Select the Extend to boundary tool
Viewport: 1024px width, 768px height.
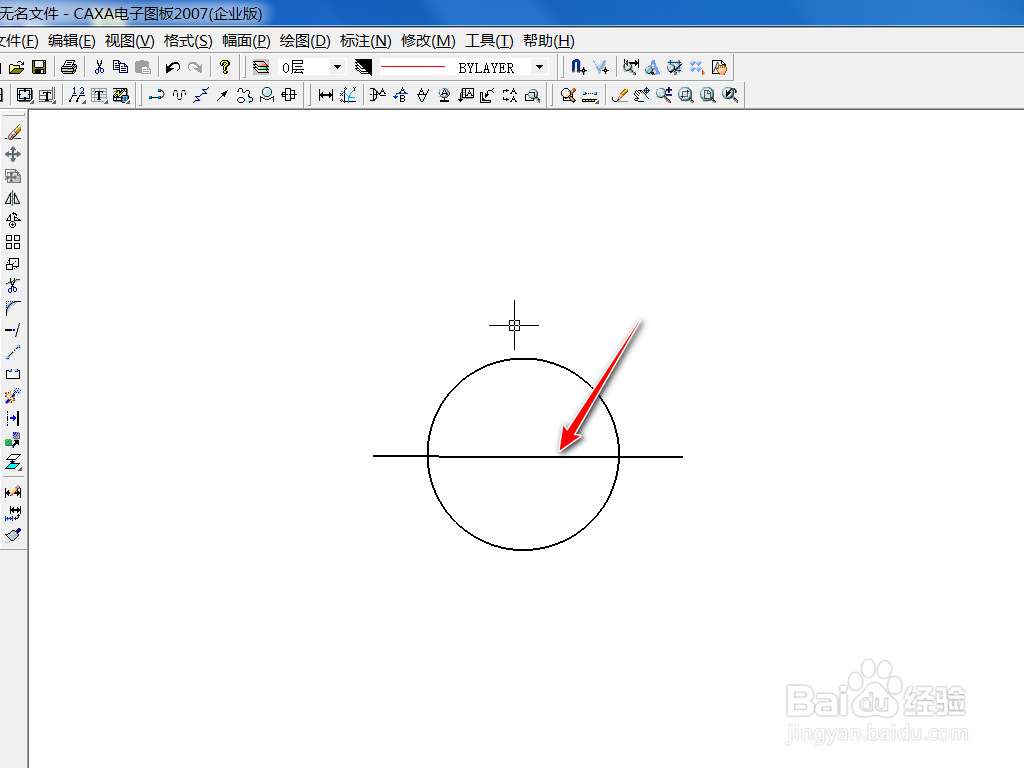coord(13,330)
